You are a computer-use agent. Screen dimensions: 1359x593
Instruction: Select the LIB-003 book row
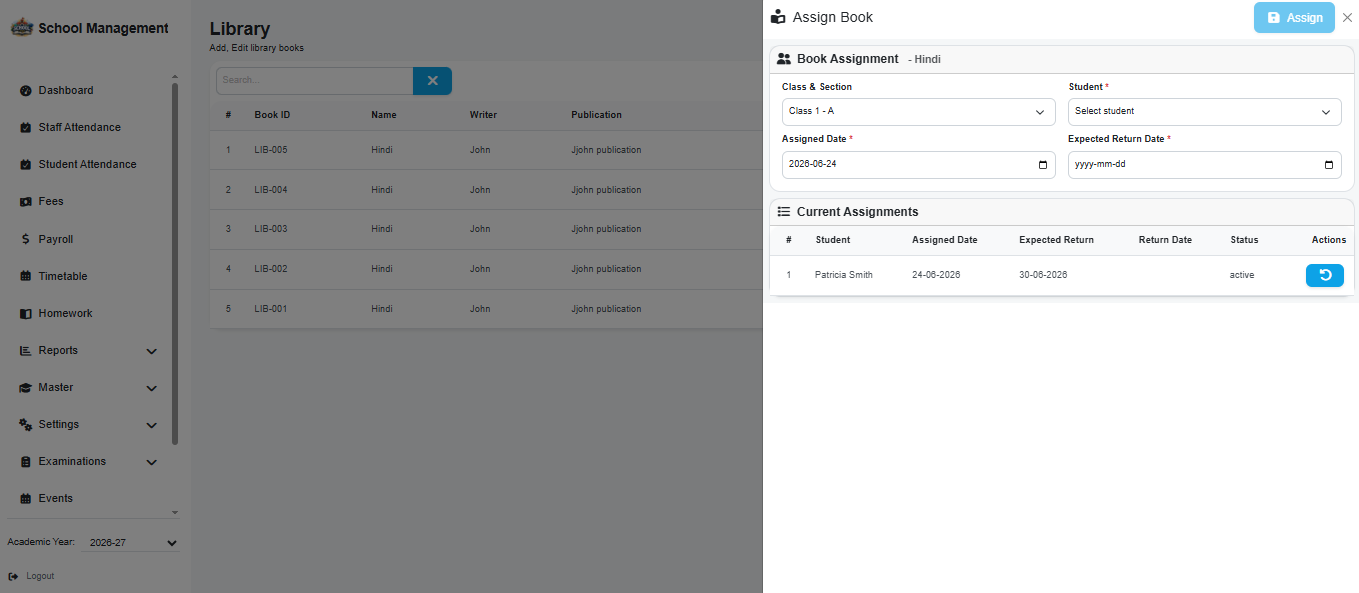pos(486,229)
